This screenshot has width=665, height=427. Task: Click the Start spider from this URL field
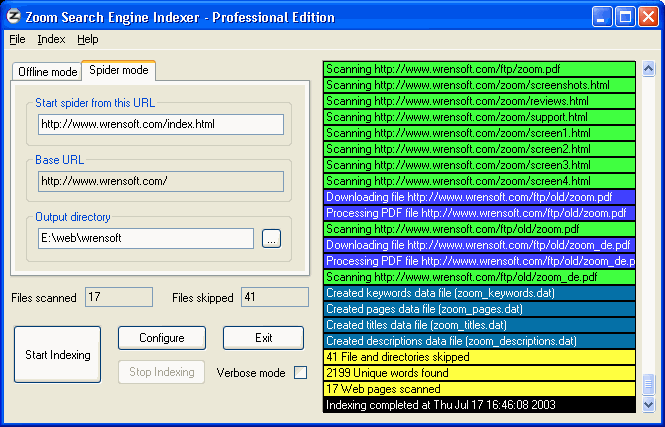161,124
